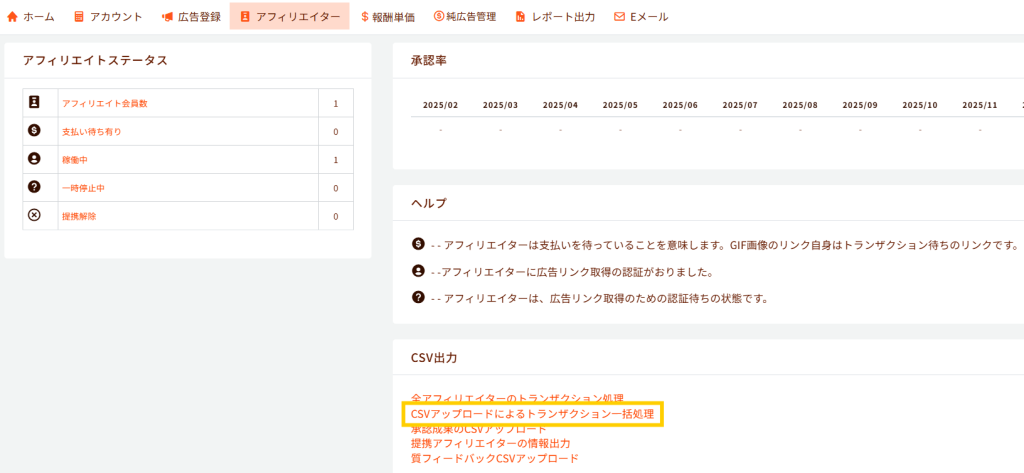Click the megaphone icon for 広告登録
Viewport: 1024px width, 473px height.
(168, 17)
